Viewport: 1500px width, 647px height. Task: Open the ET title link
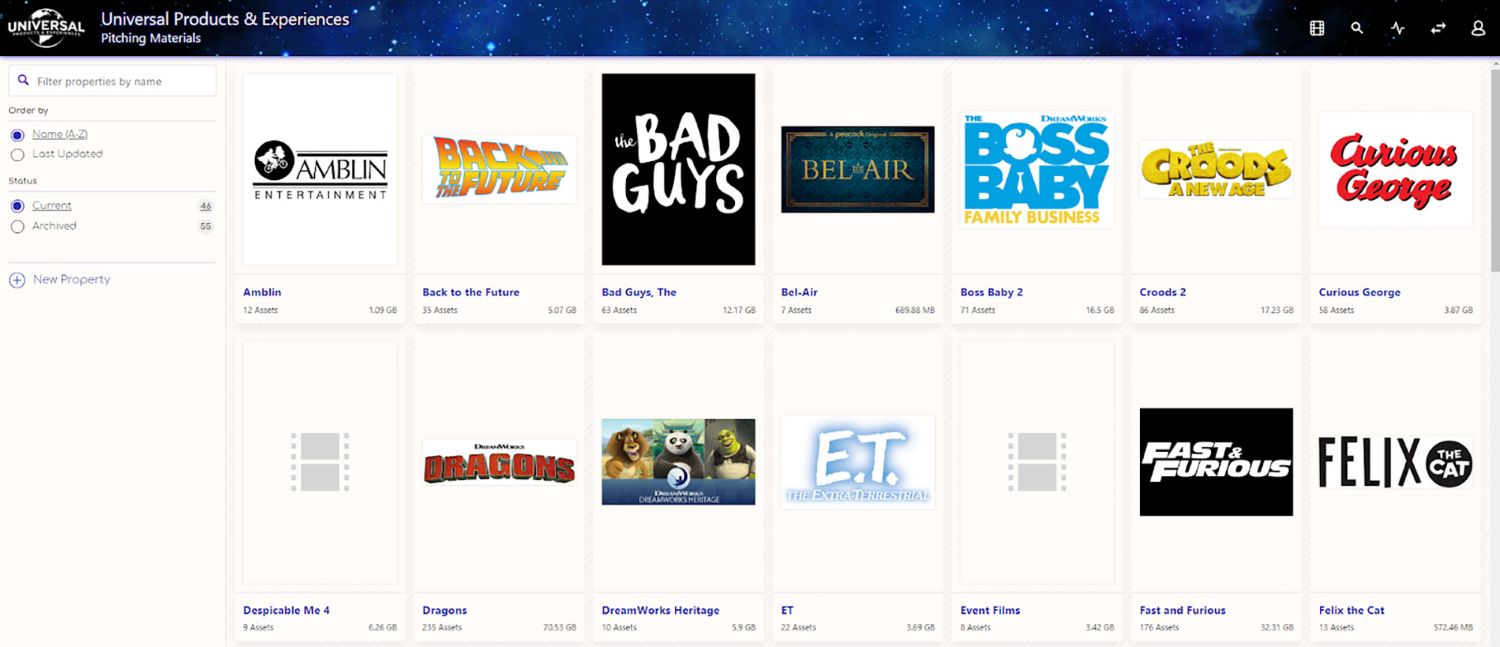787,610
